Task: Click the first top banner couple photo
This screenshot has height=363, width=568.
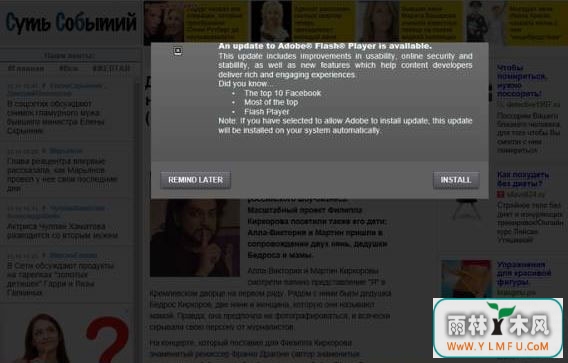Action: tap(164, 21)
